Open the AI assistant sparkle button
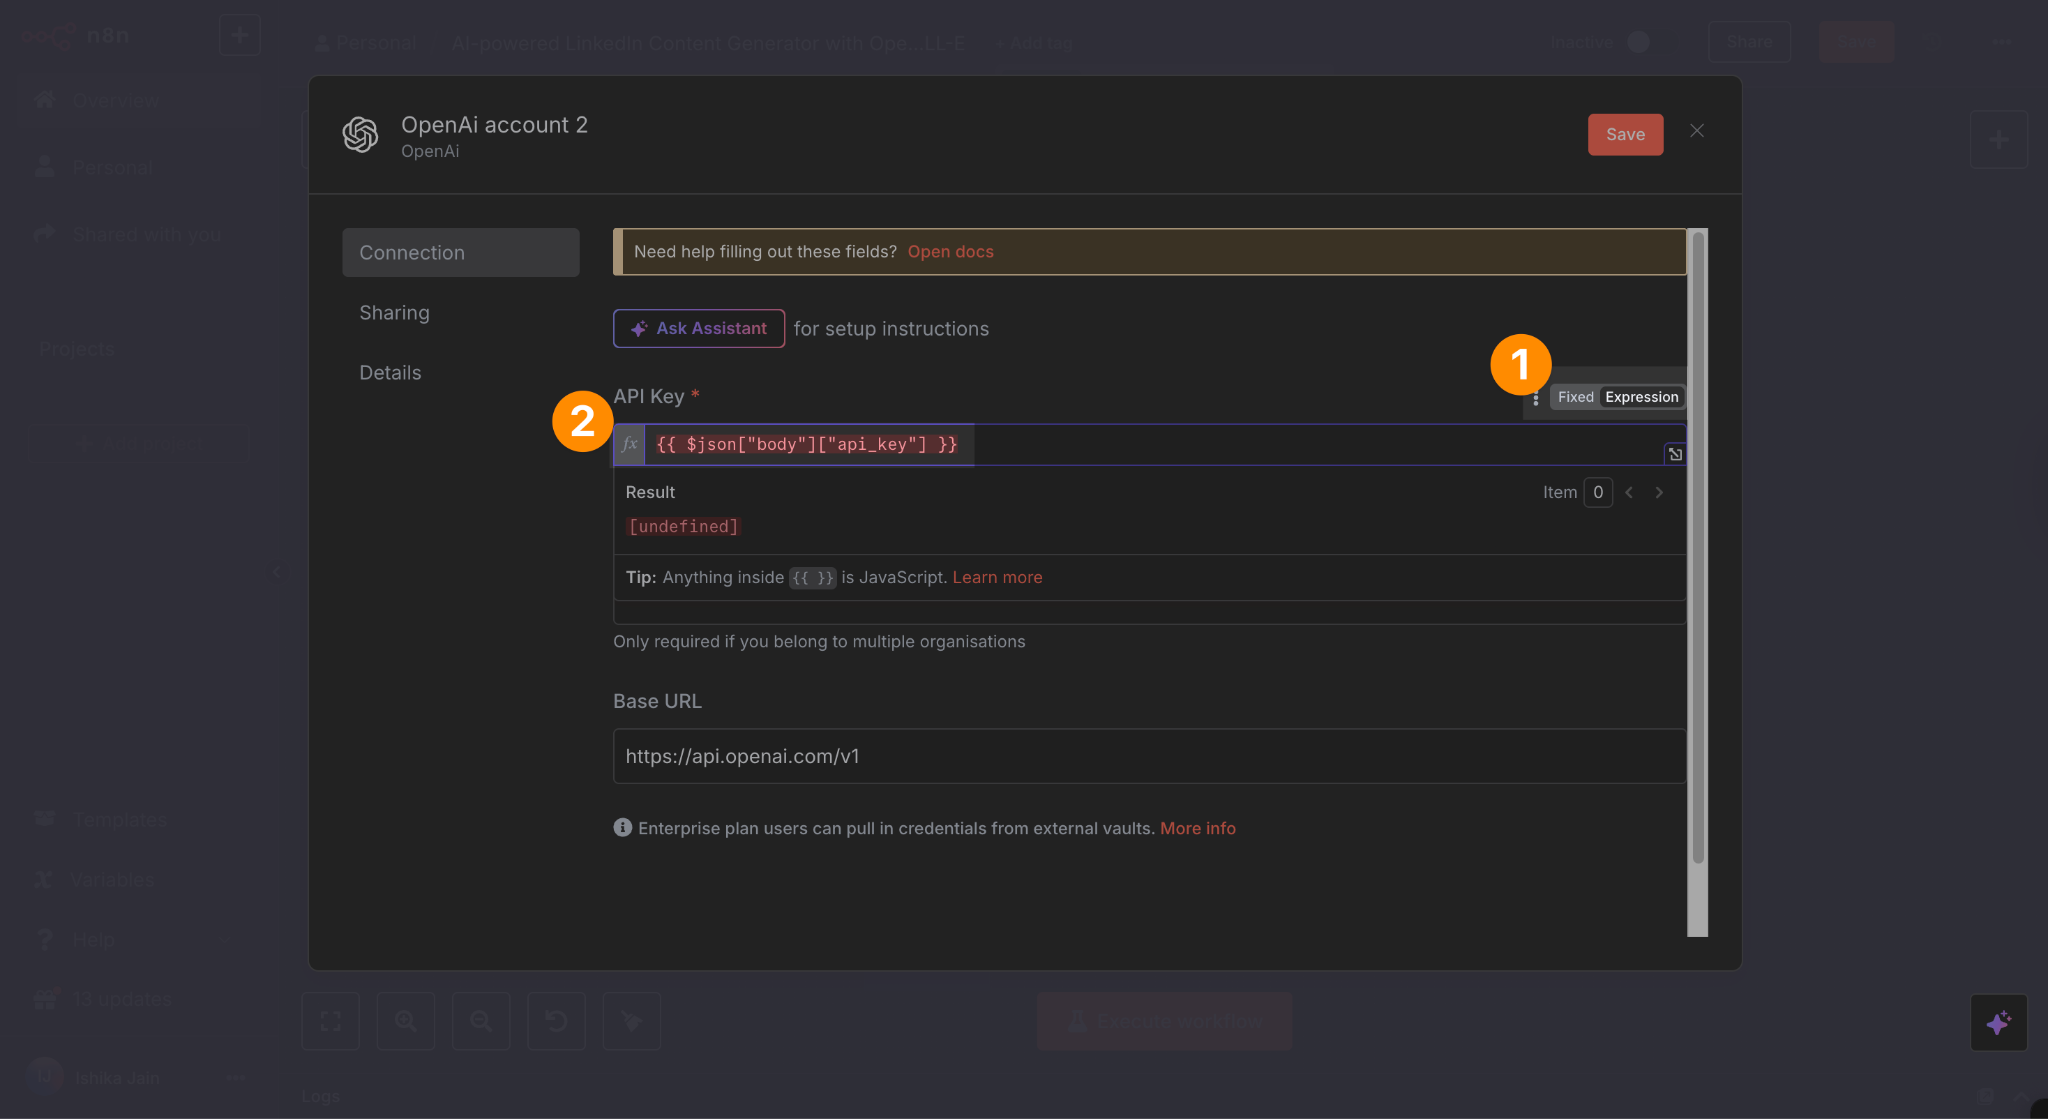Viewport: 2048px width, 1119px height. [1998, 1022]
